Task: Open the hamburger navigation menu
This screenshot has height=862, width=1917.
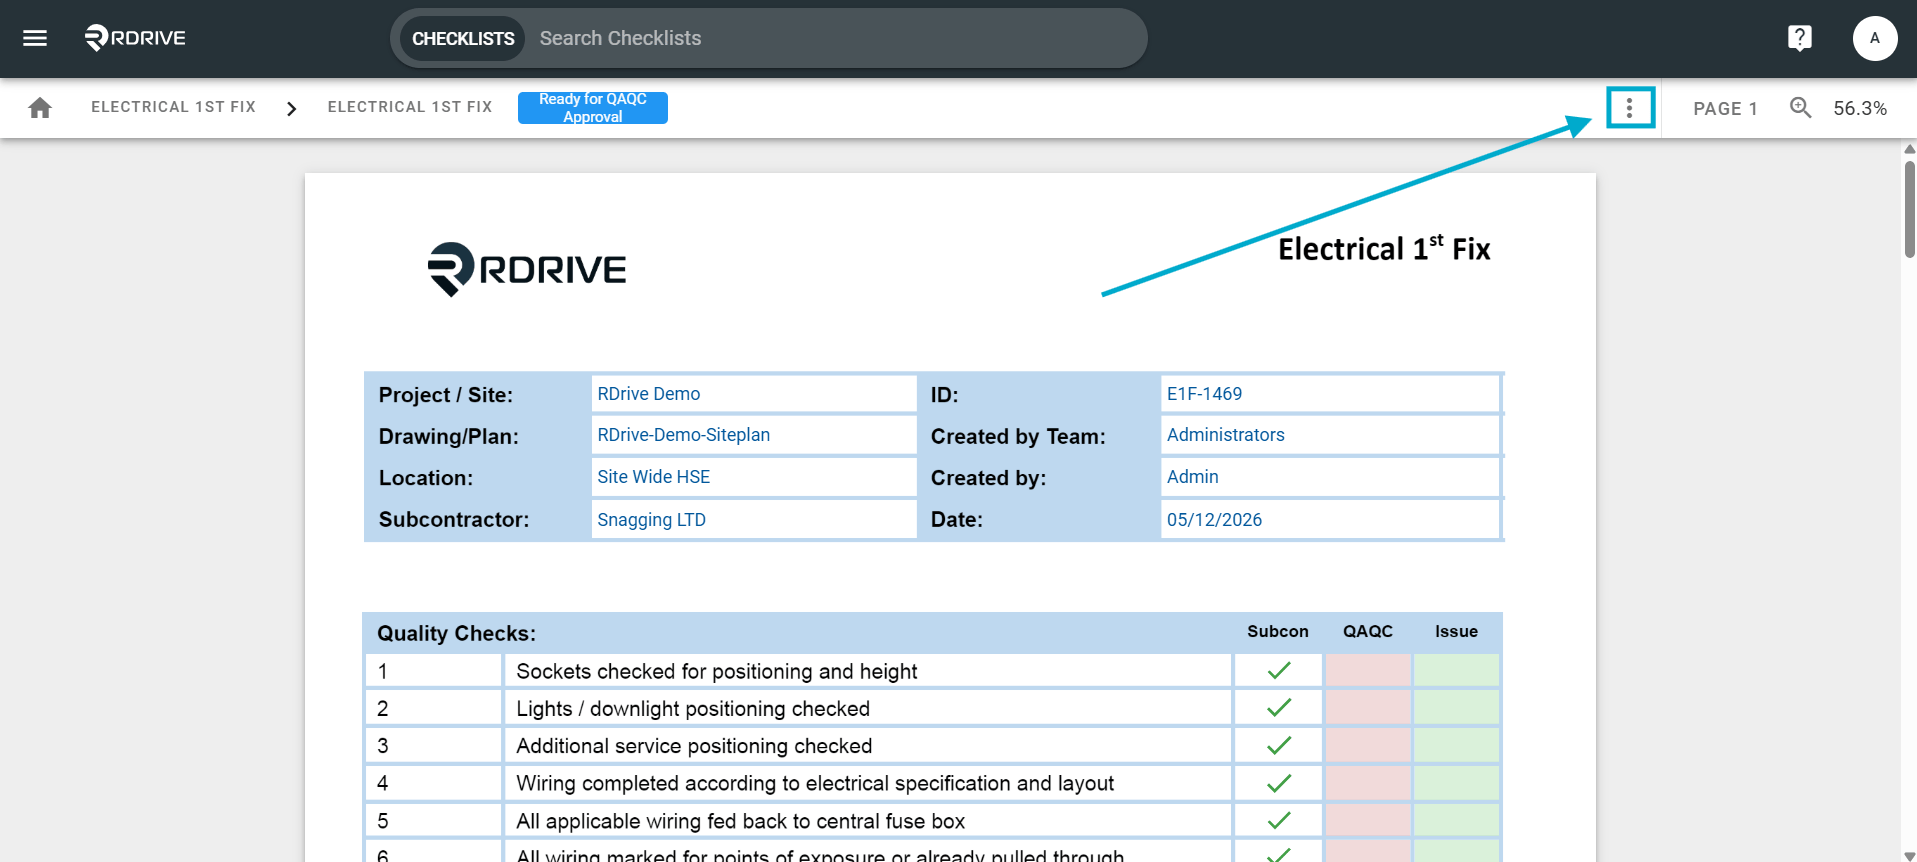Action: coord(35,38)
